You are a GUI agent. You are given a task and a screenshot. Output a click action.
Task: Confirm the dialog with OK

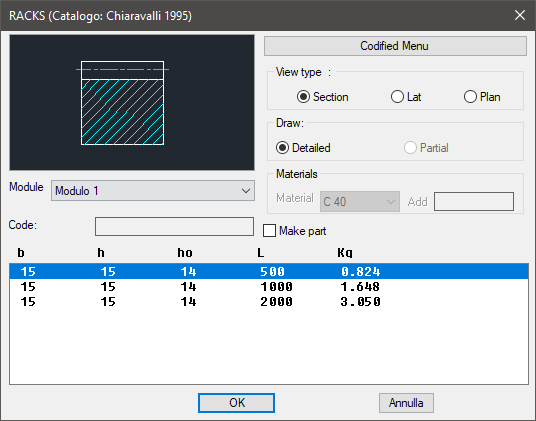tap(237, 403)
